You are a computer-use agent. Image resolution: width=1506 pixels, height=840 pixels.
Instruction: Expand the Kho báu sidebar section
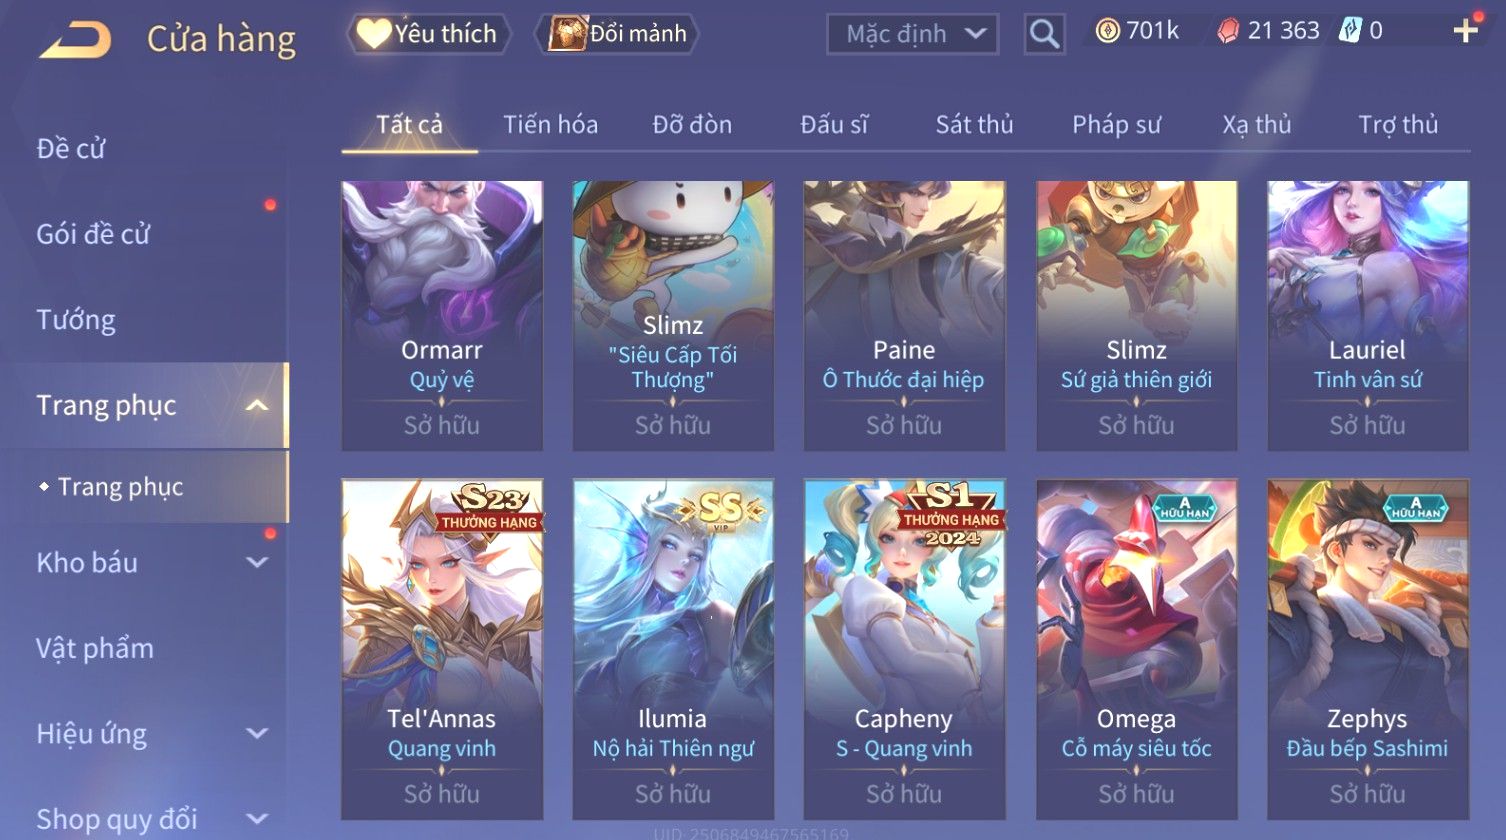tap(257, 562)
